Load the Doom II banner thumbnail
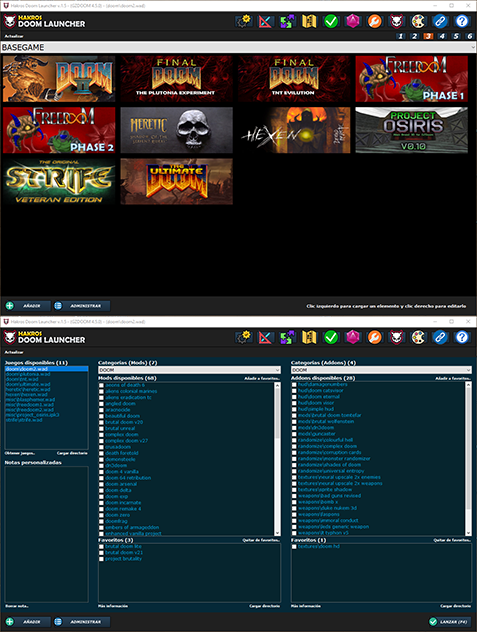 [59, 79]
